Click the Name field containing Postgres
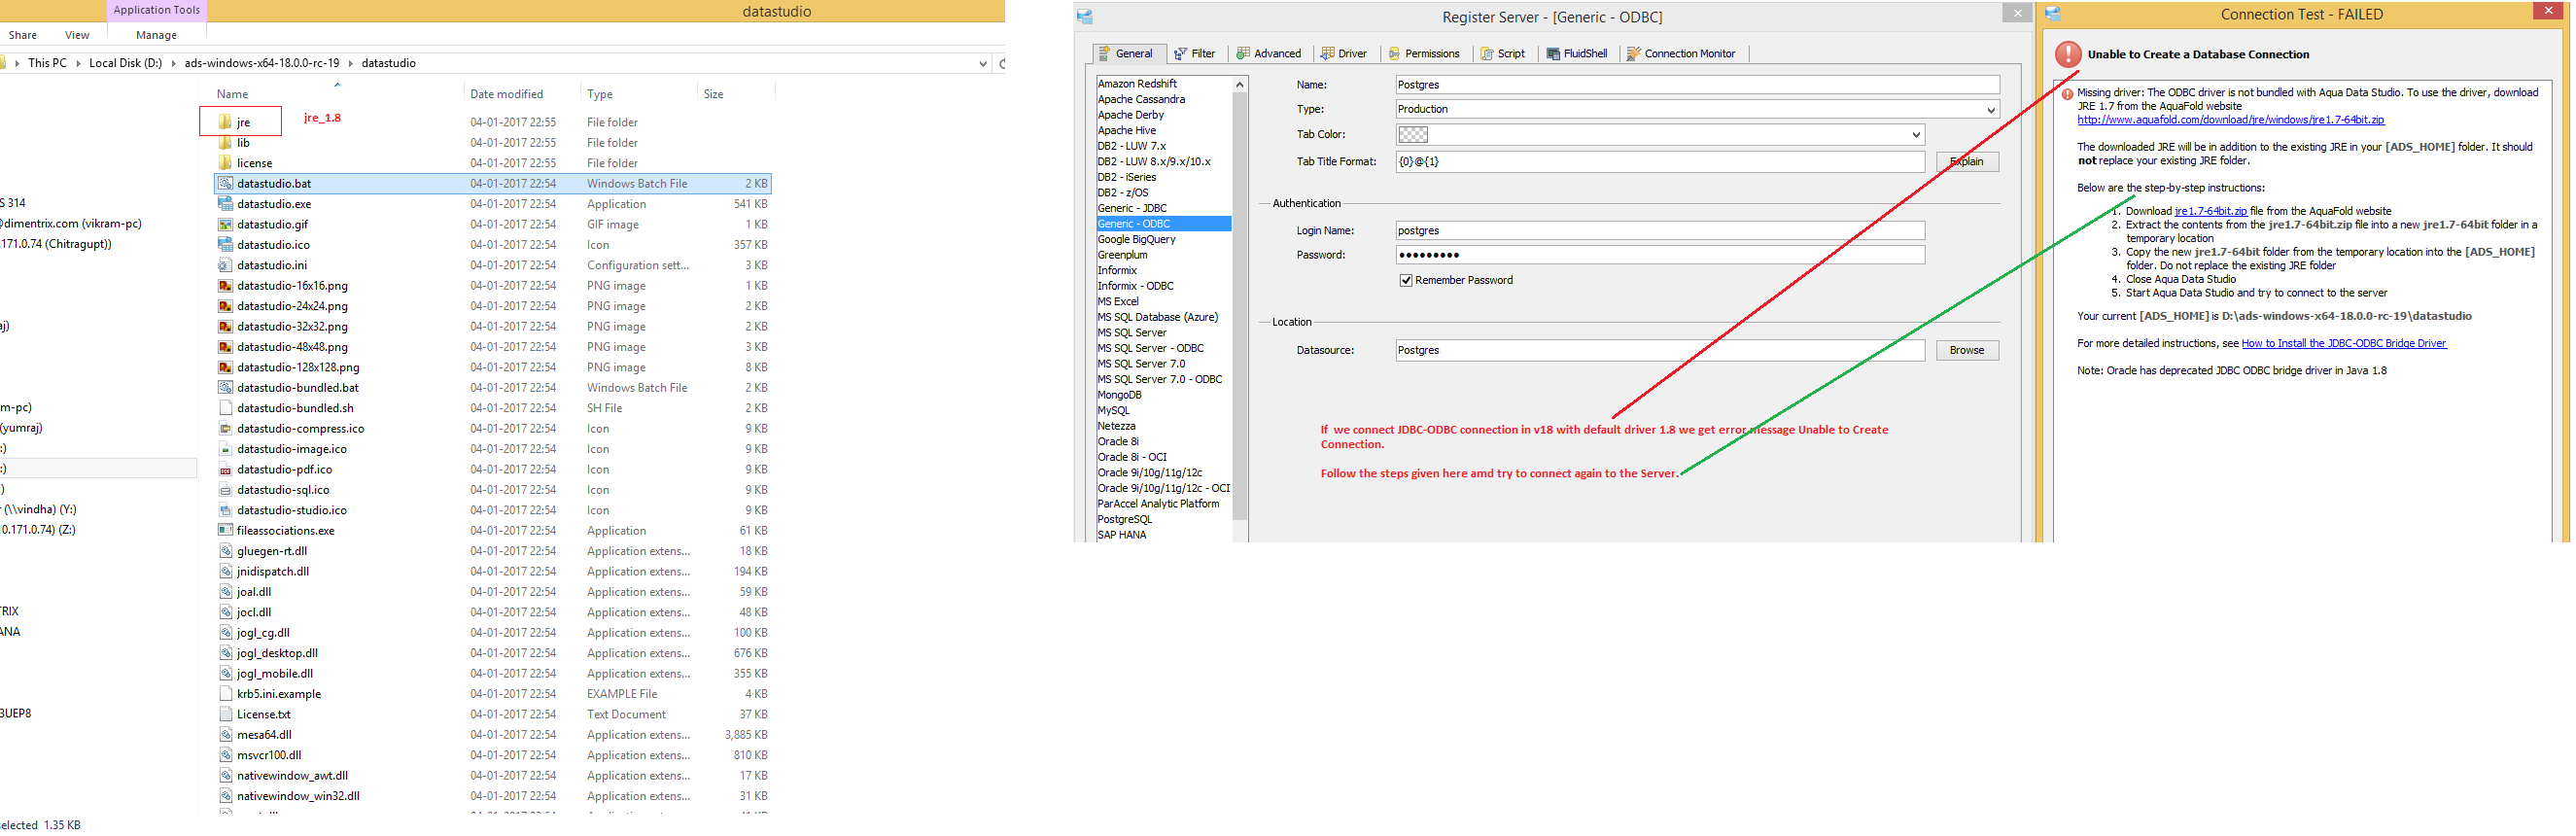 pyautogui.click(x=1697, y=85)
